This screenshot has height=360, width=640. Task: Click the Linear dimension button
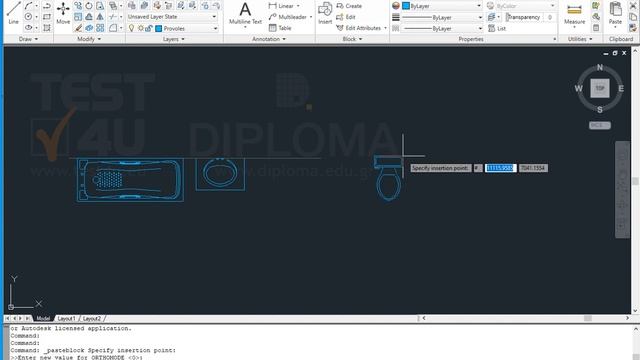coord(281,6)
